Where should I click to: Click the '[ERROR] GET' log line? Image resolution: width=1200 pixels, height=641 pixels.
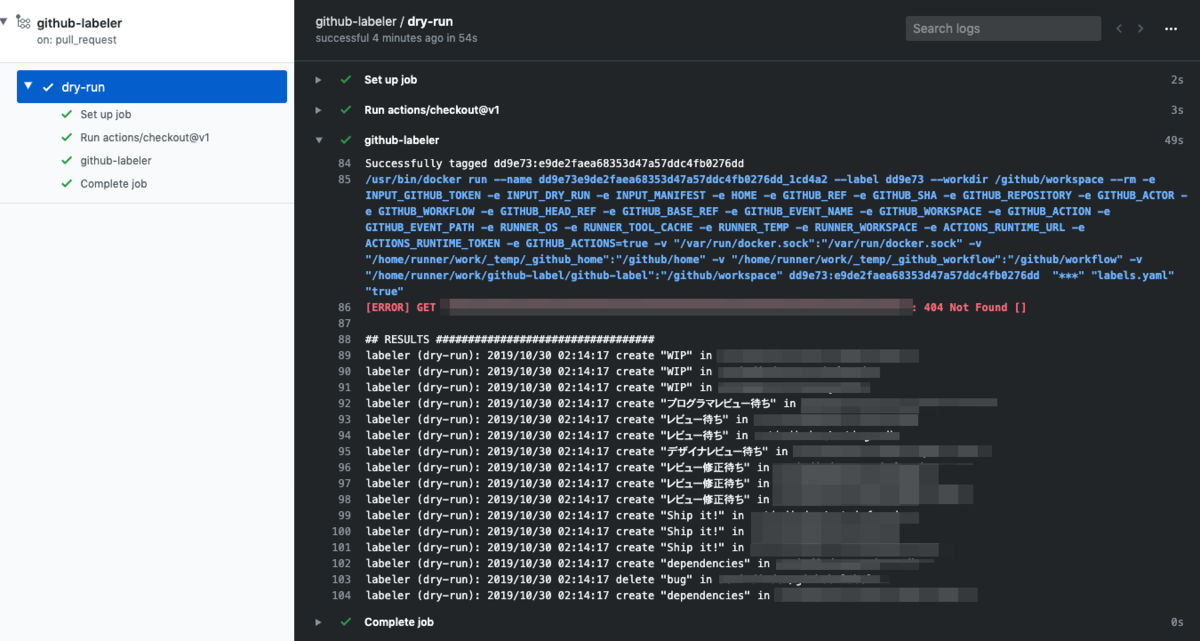coord(696,307)
